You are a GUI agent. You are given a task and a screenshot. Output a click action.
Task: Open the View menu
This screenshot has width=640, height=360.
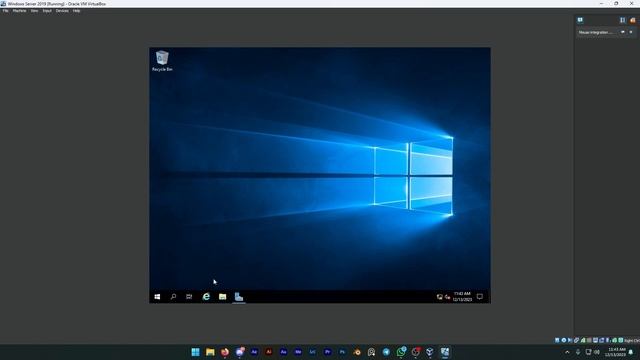[34, 11]
